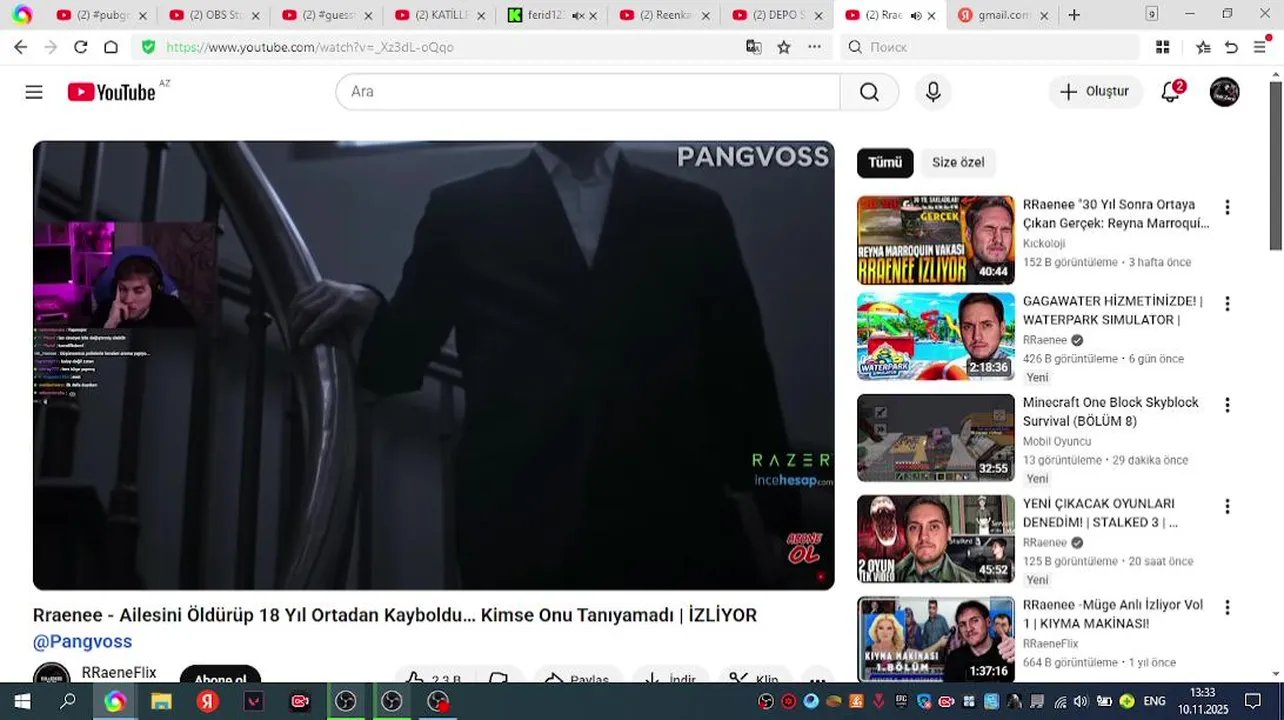Click the Oluştur create button
Image resolution: width=1284 pixels, height=720 pixels.
coord(1095,92)
